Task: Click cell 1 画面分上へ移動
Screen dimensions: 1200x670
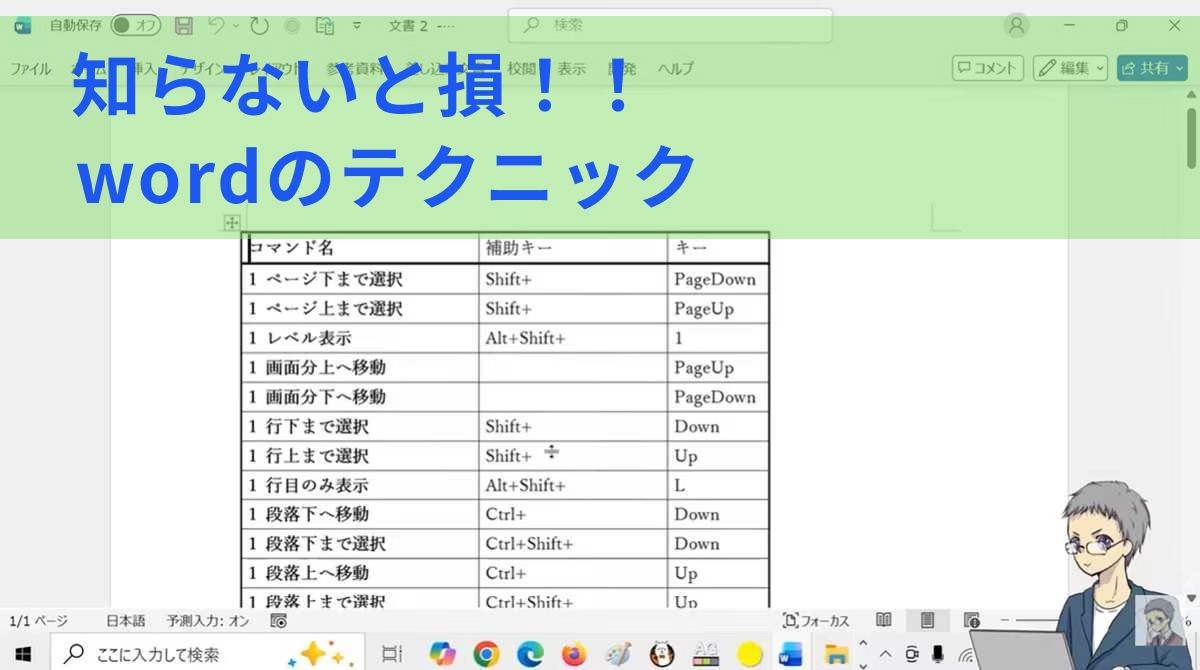Action: [360, 367]
